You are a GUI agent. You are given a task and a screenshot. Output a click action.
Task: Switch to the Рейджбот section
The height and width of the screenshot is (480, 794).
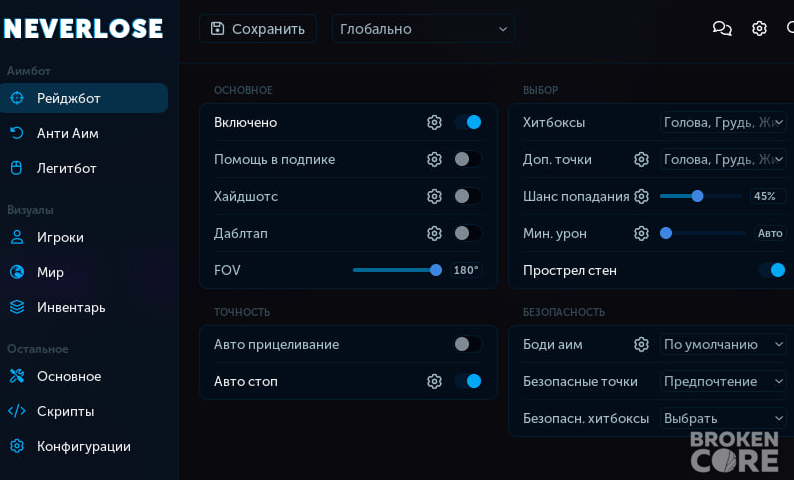pyautogui.click(x=84, y=98)
